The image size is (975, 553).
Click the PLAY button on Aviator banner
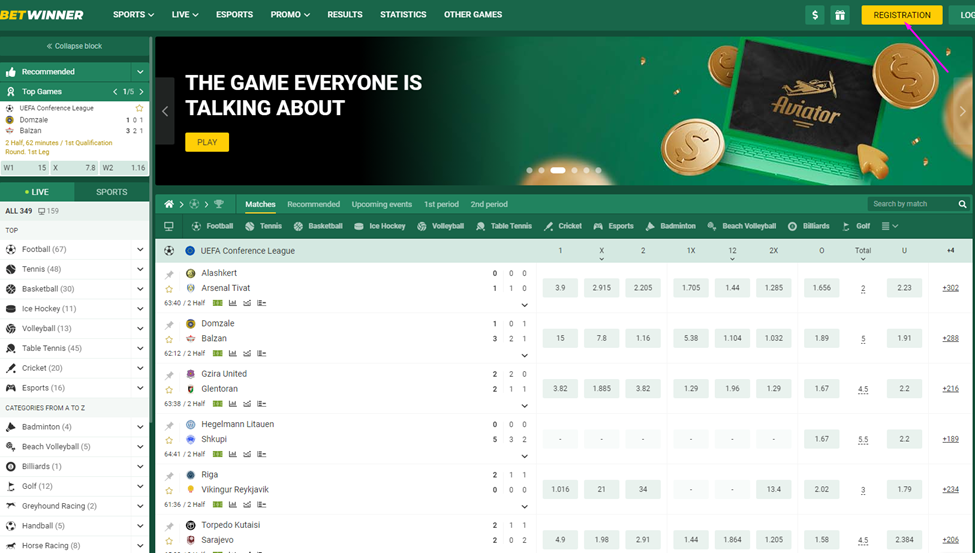(207, 142)
